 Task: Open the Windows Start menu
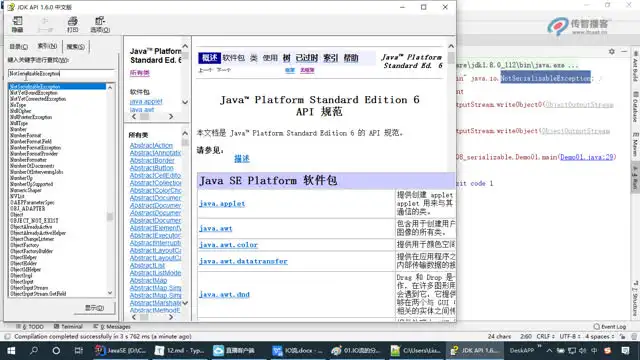point(11,351)
